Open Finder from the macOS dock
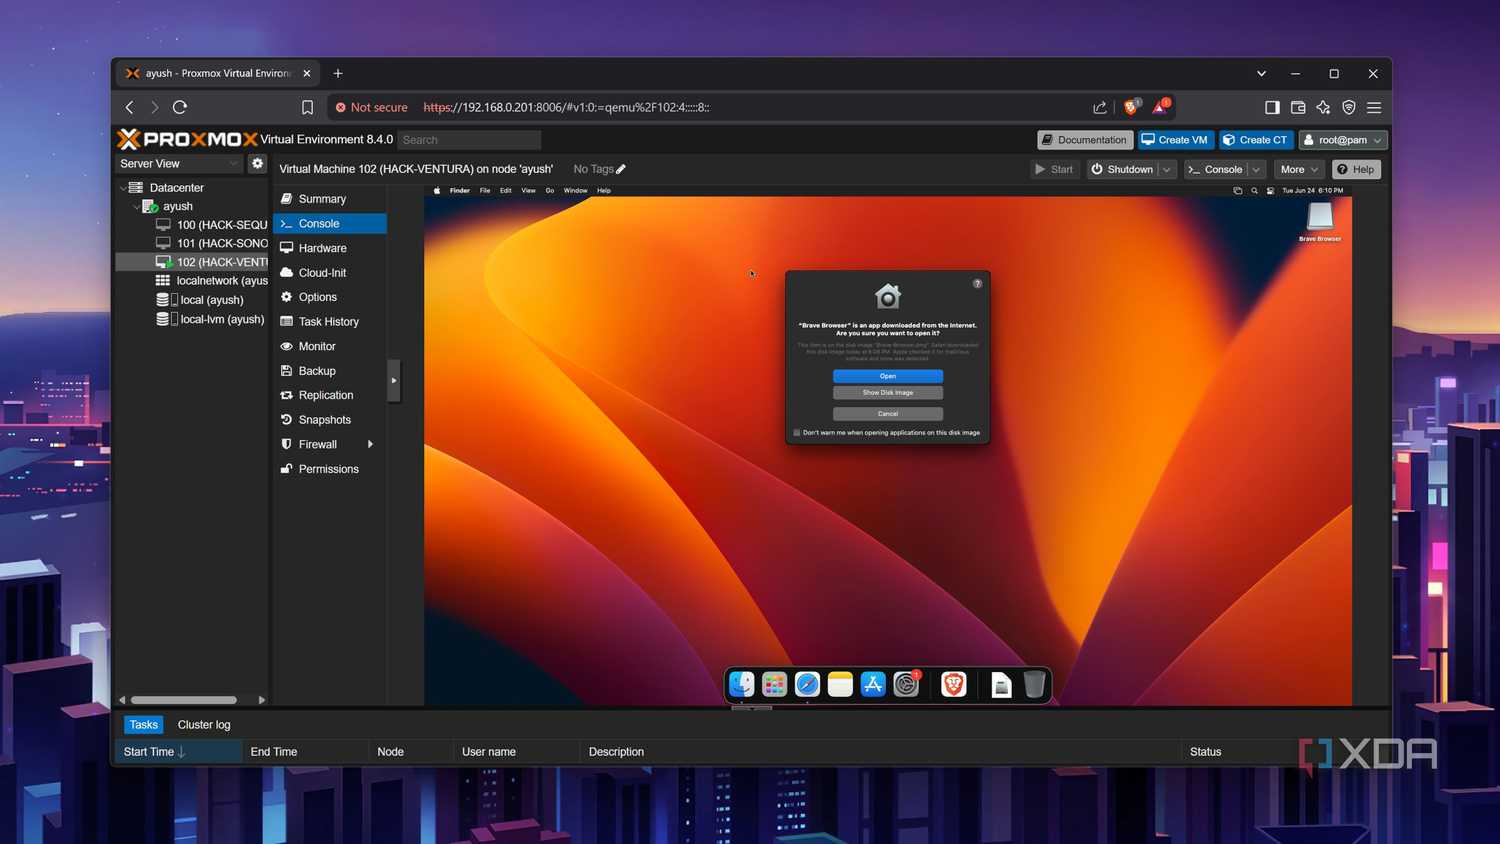The width and height of the screenshot is (1500, 844). coord(741,684)
